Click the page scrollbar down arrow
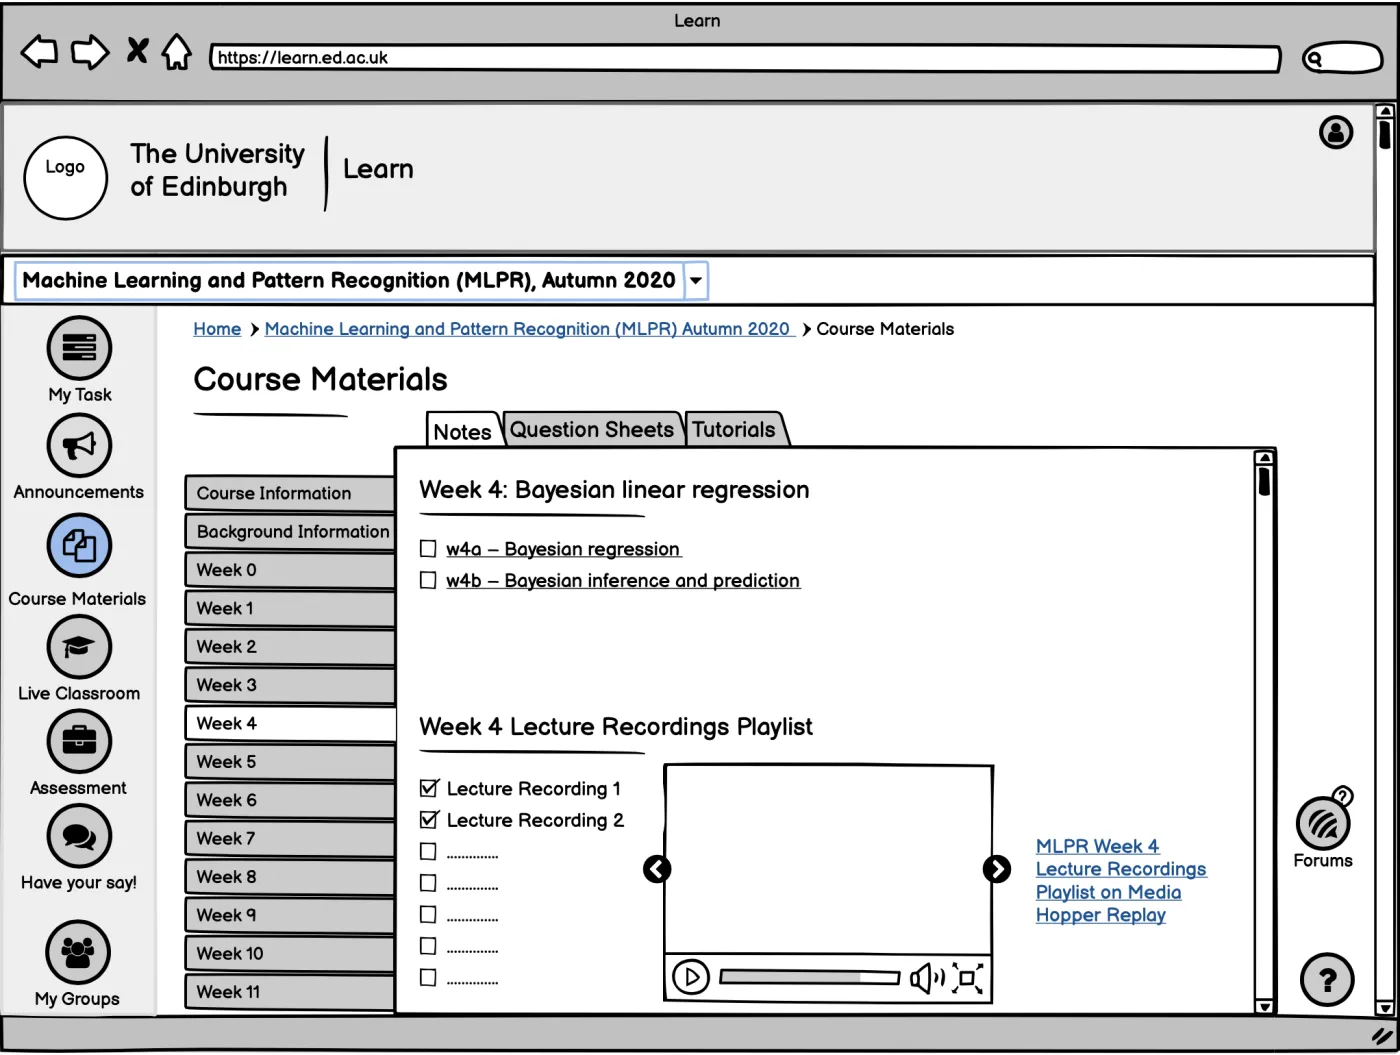This screenshot has width=1400, height=1055. [1384, 1007]
